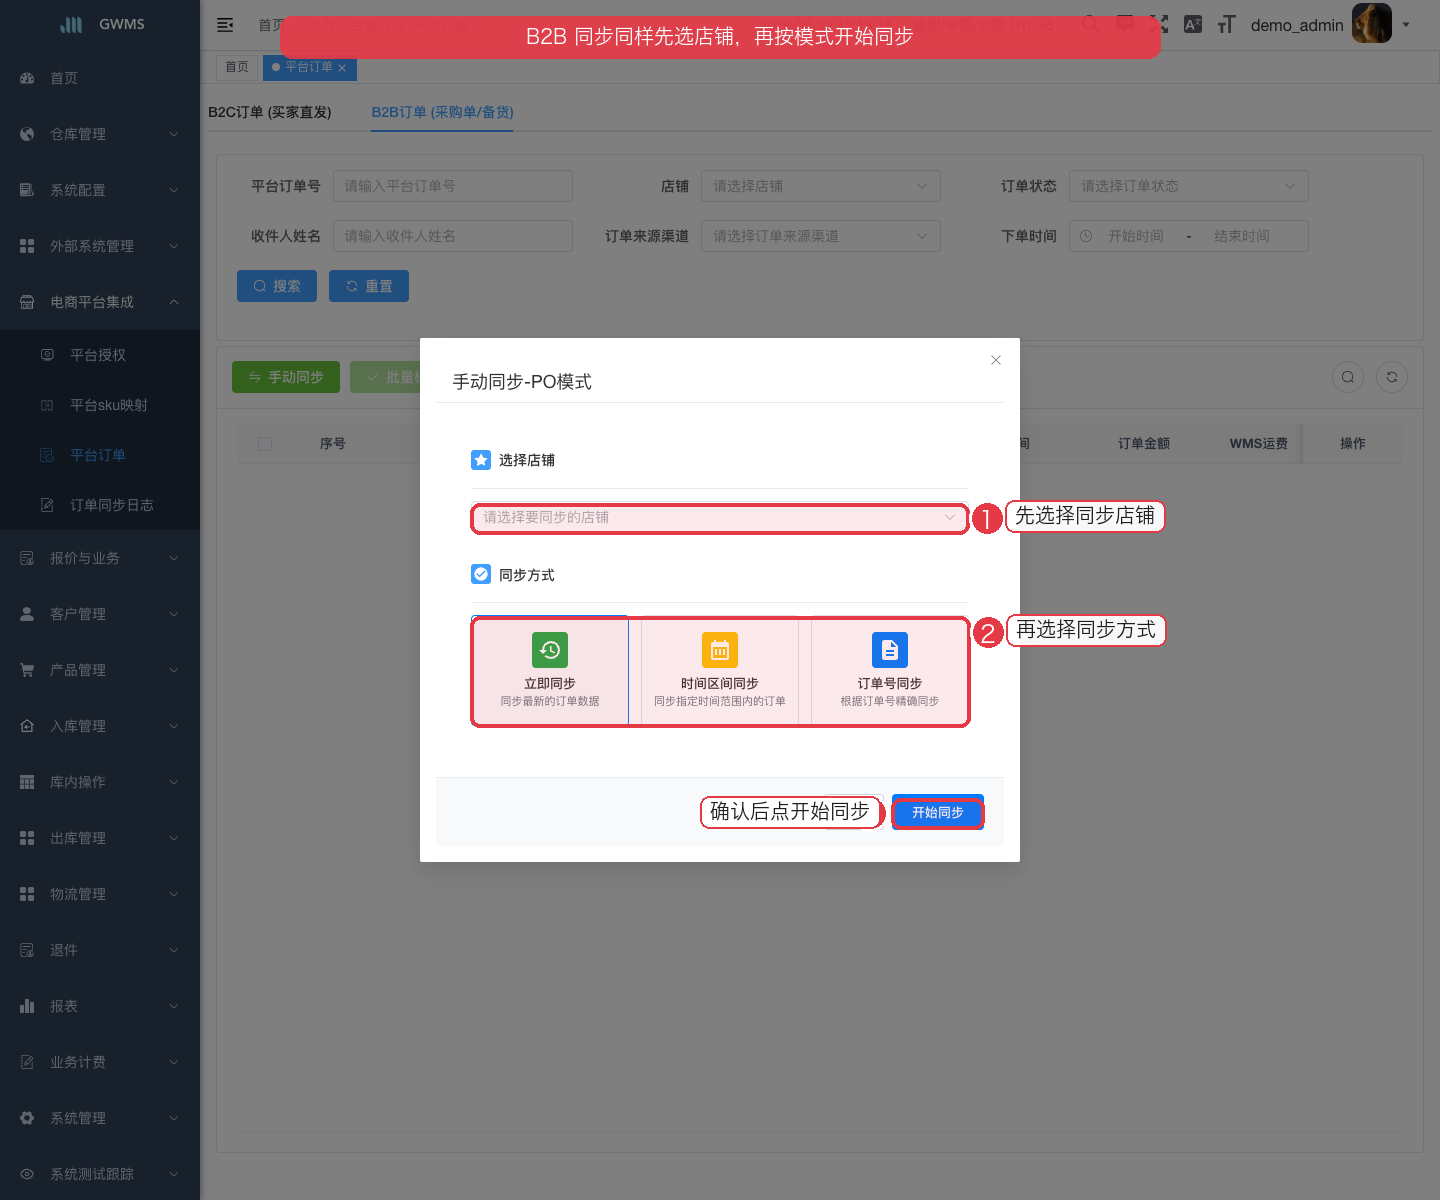Image resolution: width=1440 pixels, height=1200 pixels.
Task: Collapse the sidebar with hamburger icon
Action: pyautogui.click(x=225, y=25)
